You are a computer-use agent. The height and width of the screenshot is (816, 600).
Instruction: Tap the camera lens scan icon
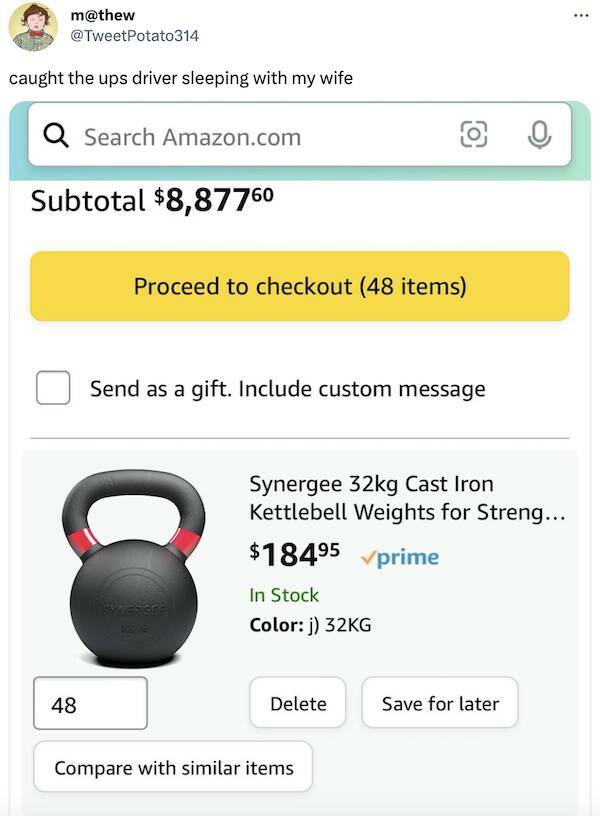point(473,136)
